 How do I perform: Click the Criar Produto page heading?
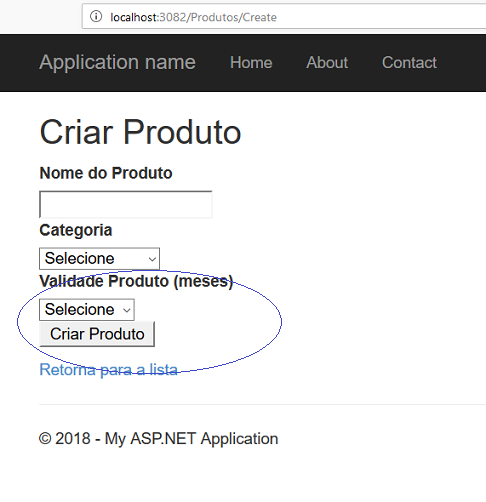pos(140,132)
